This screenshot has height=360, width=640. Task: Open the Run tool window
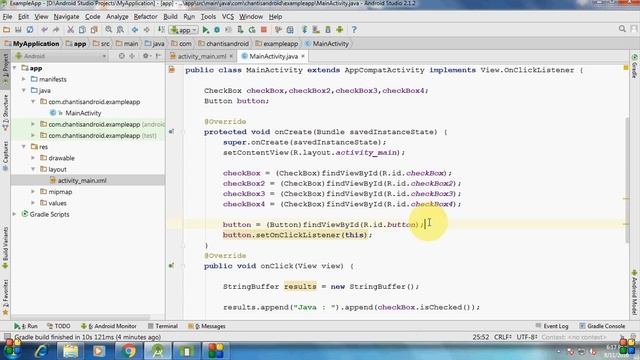point(25,326)
